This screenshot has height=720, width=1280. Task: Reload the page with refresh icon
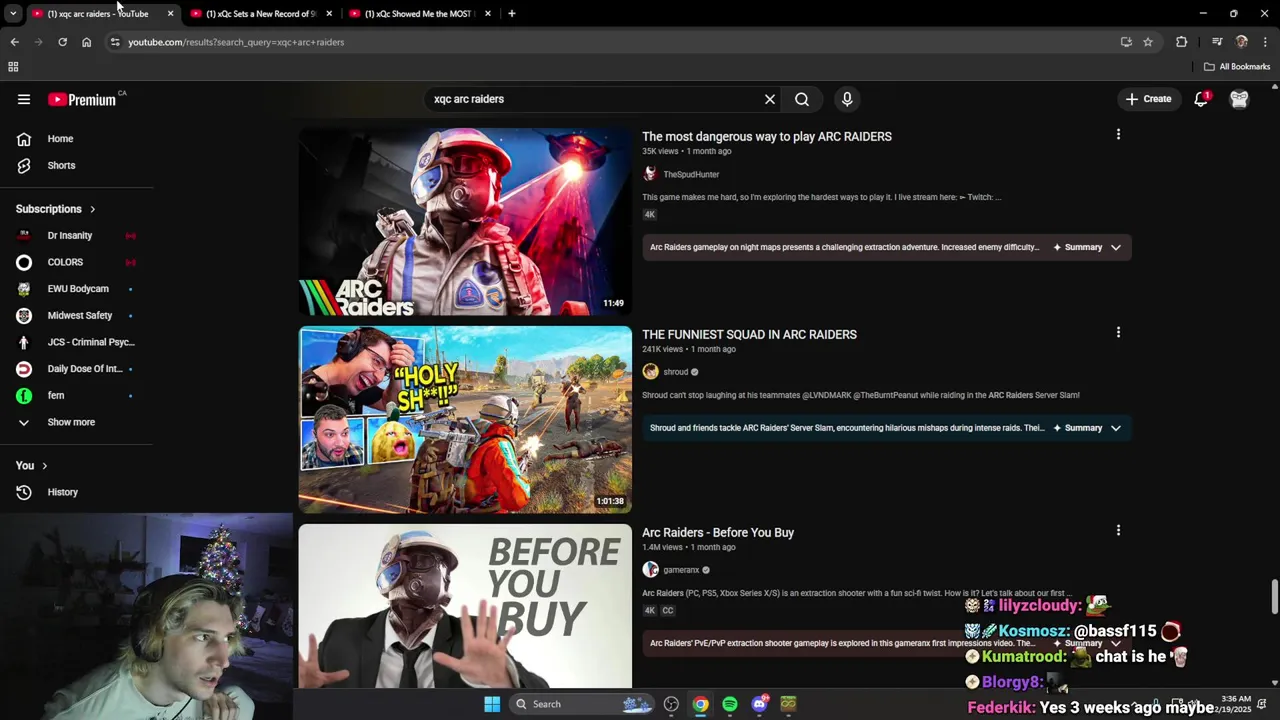pyautogui.click(x=62, y=42)
